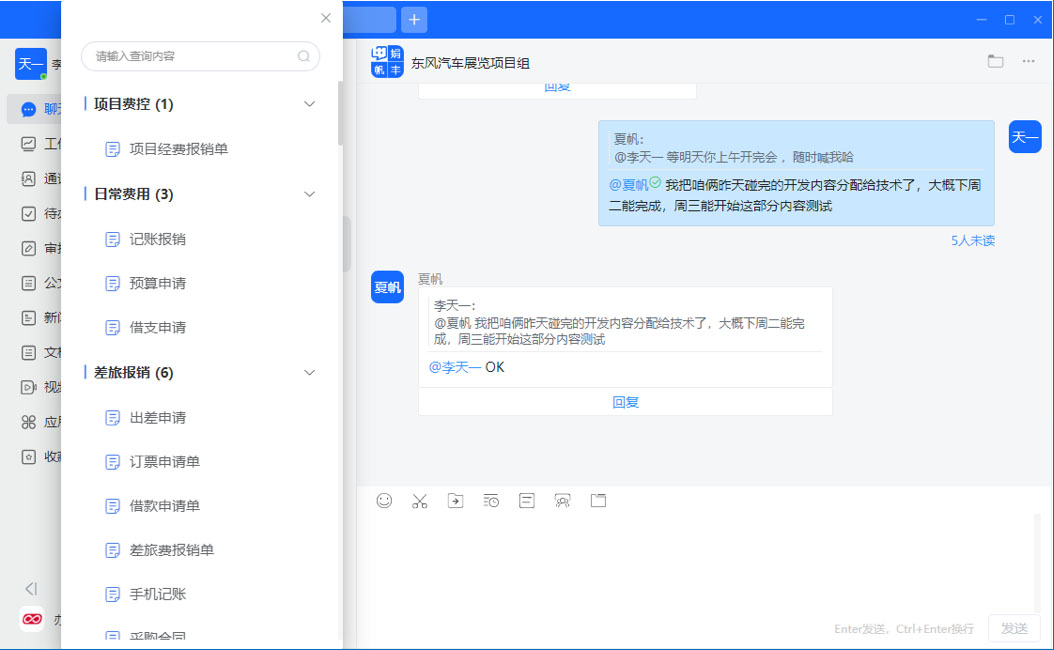Click the scissors screenshot tool

click(419, 501)
